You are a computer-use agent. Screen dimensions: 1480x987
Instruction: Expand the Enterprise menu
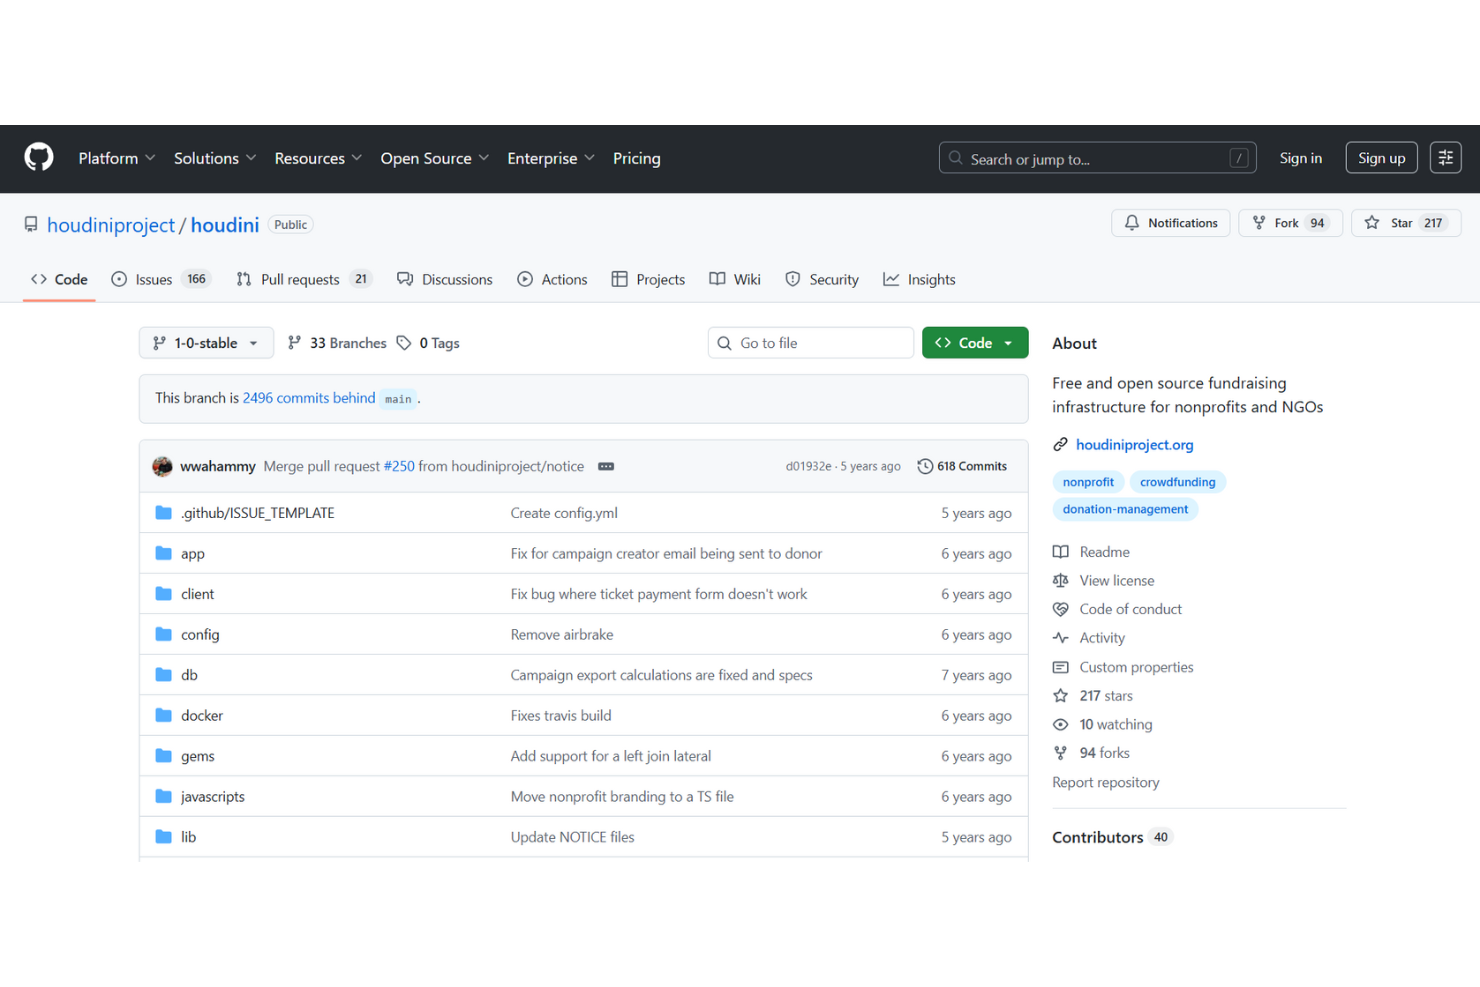click(x=551, y=158)
